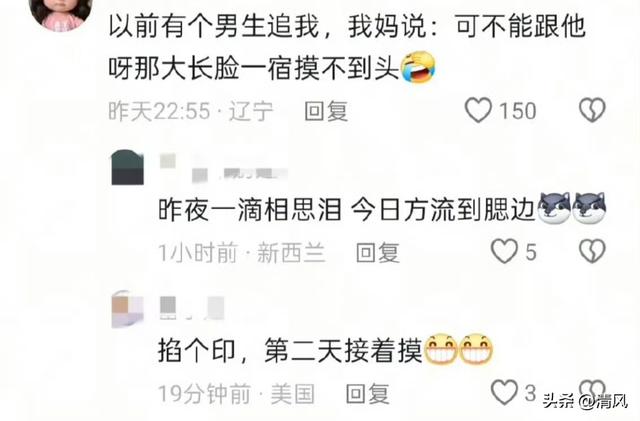The height and width of the screenshot is (421, 640).
Task: Select comment text 昨夜一滴相思泪
Action: tap(250, 209)
